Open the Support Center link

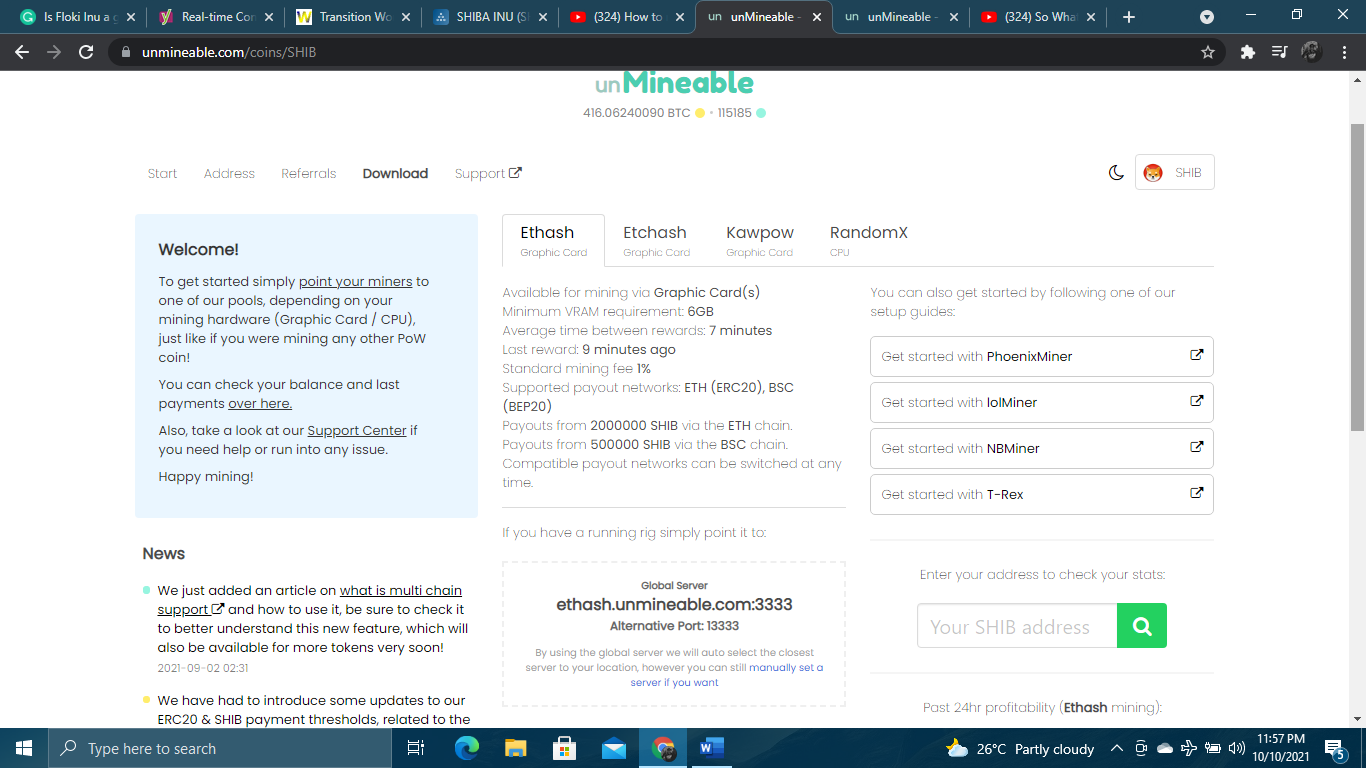pyautogui.click(x=357, y=430)
